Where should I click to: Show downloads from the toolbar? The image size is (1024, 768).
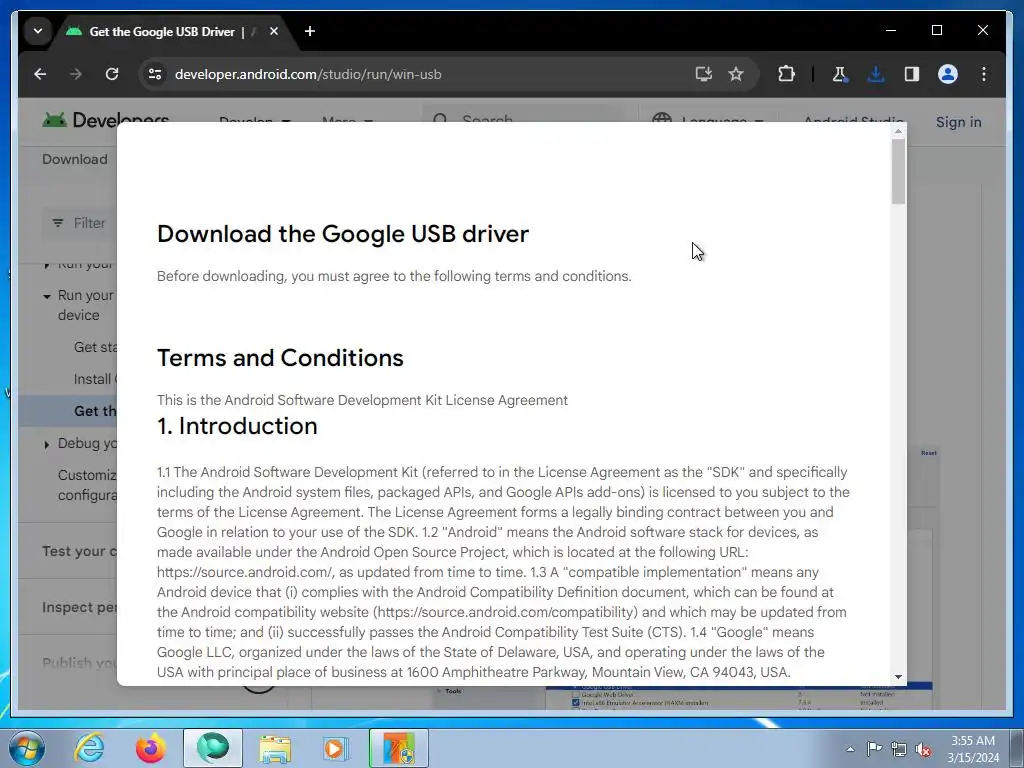coord(876,74)
